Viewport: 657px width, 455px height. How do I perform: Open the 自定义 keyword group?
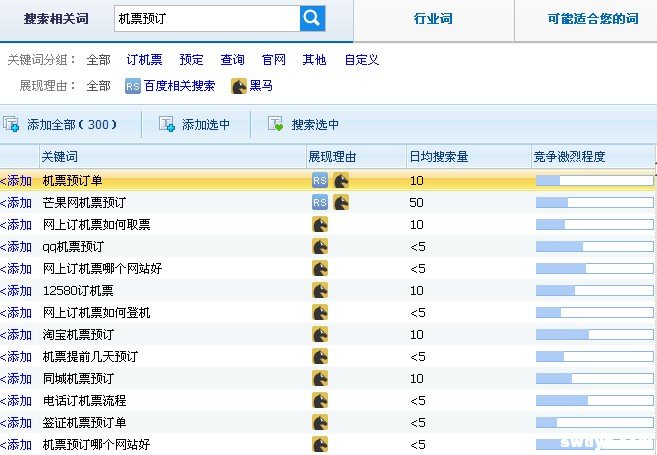coord(362,60)
